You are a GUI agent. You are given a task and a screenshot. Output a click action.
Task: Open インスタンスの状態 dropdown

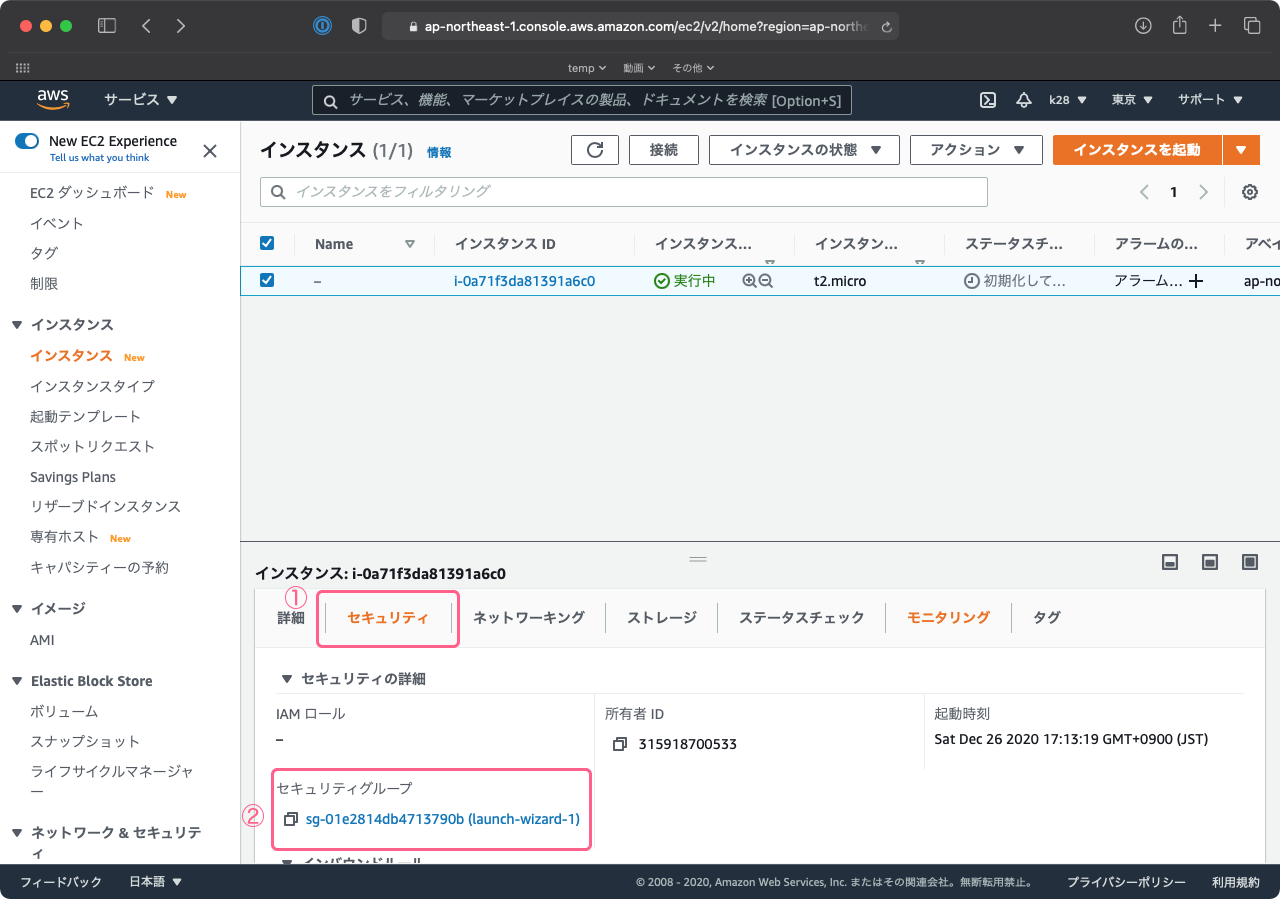[x=804, y=150]
